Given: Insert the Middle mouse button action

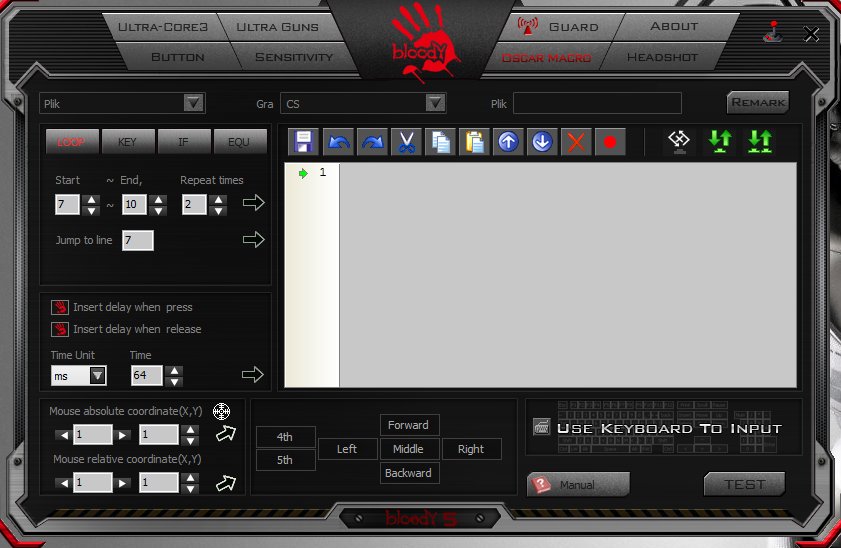Looking at the screenshot, I should coord(409,449).
